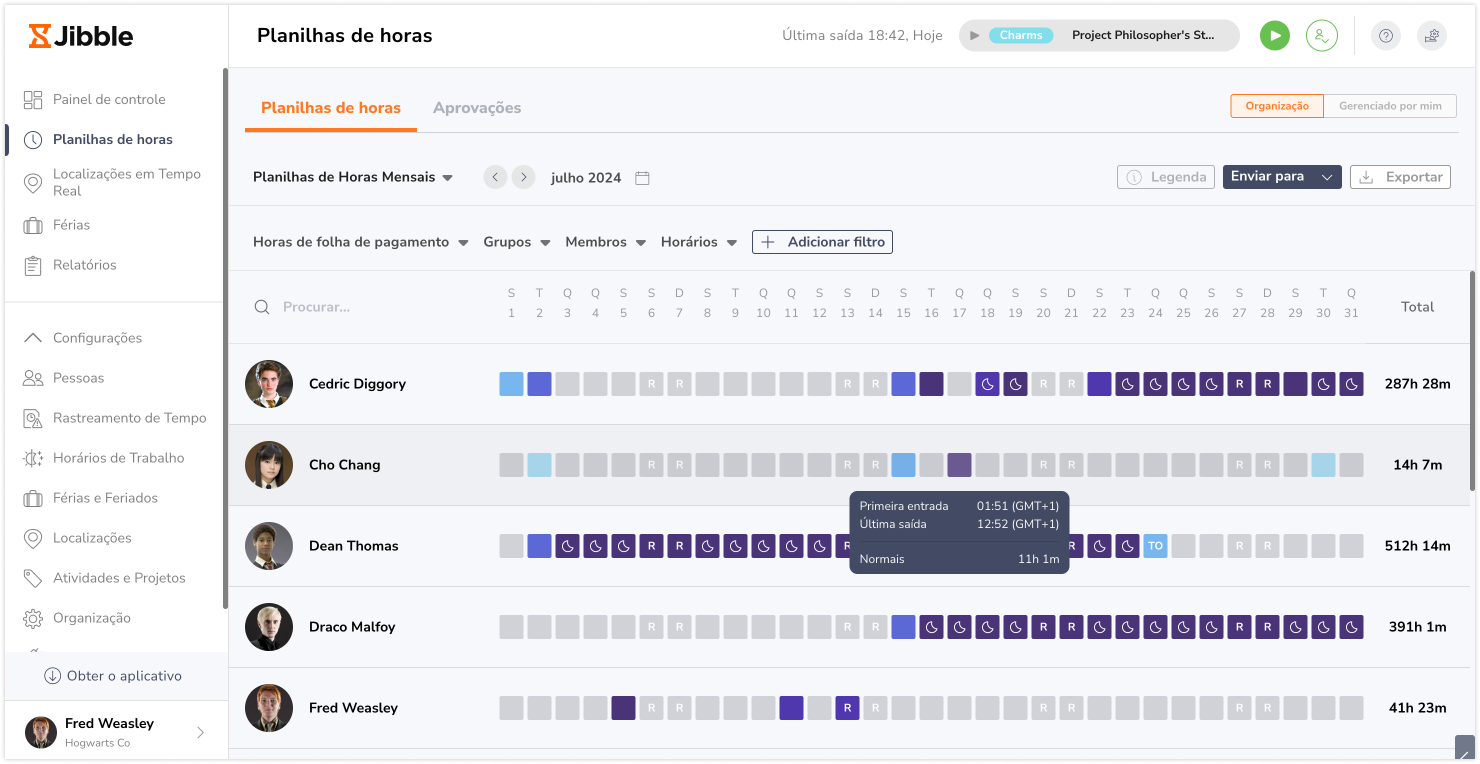Switch to the Planilhas de horas tab
Viewport: 1480px width, 764px height.
click(331, 108)
